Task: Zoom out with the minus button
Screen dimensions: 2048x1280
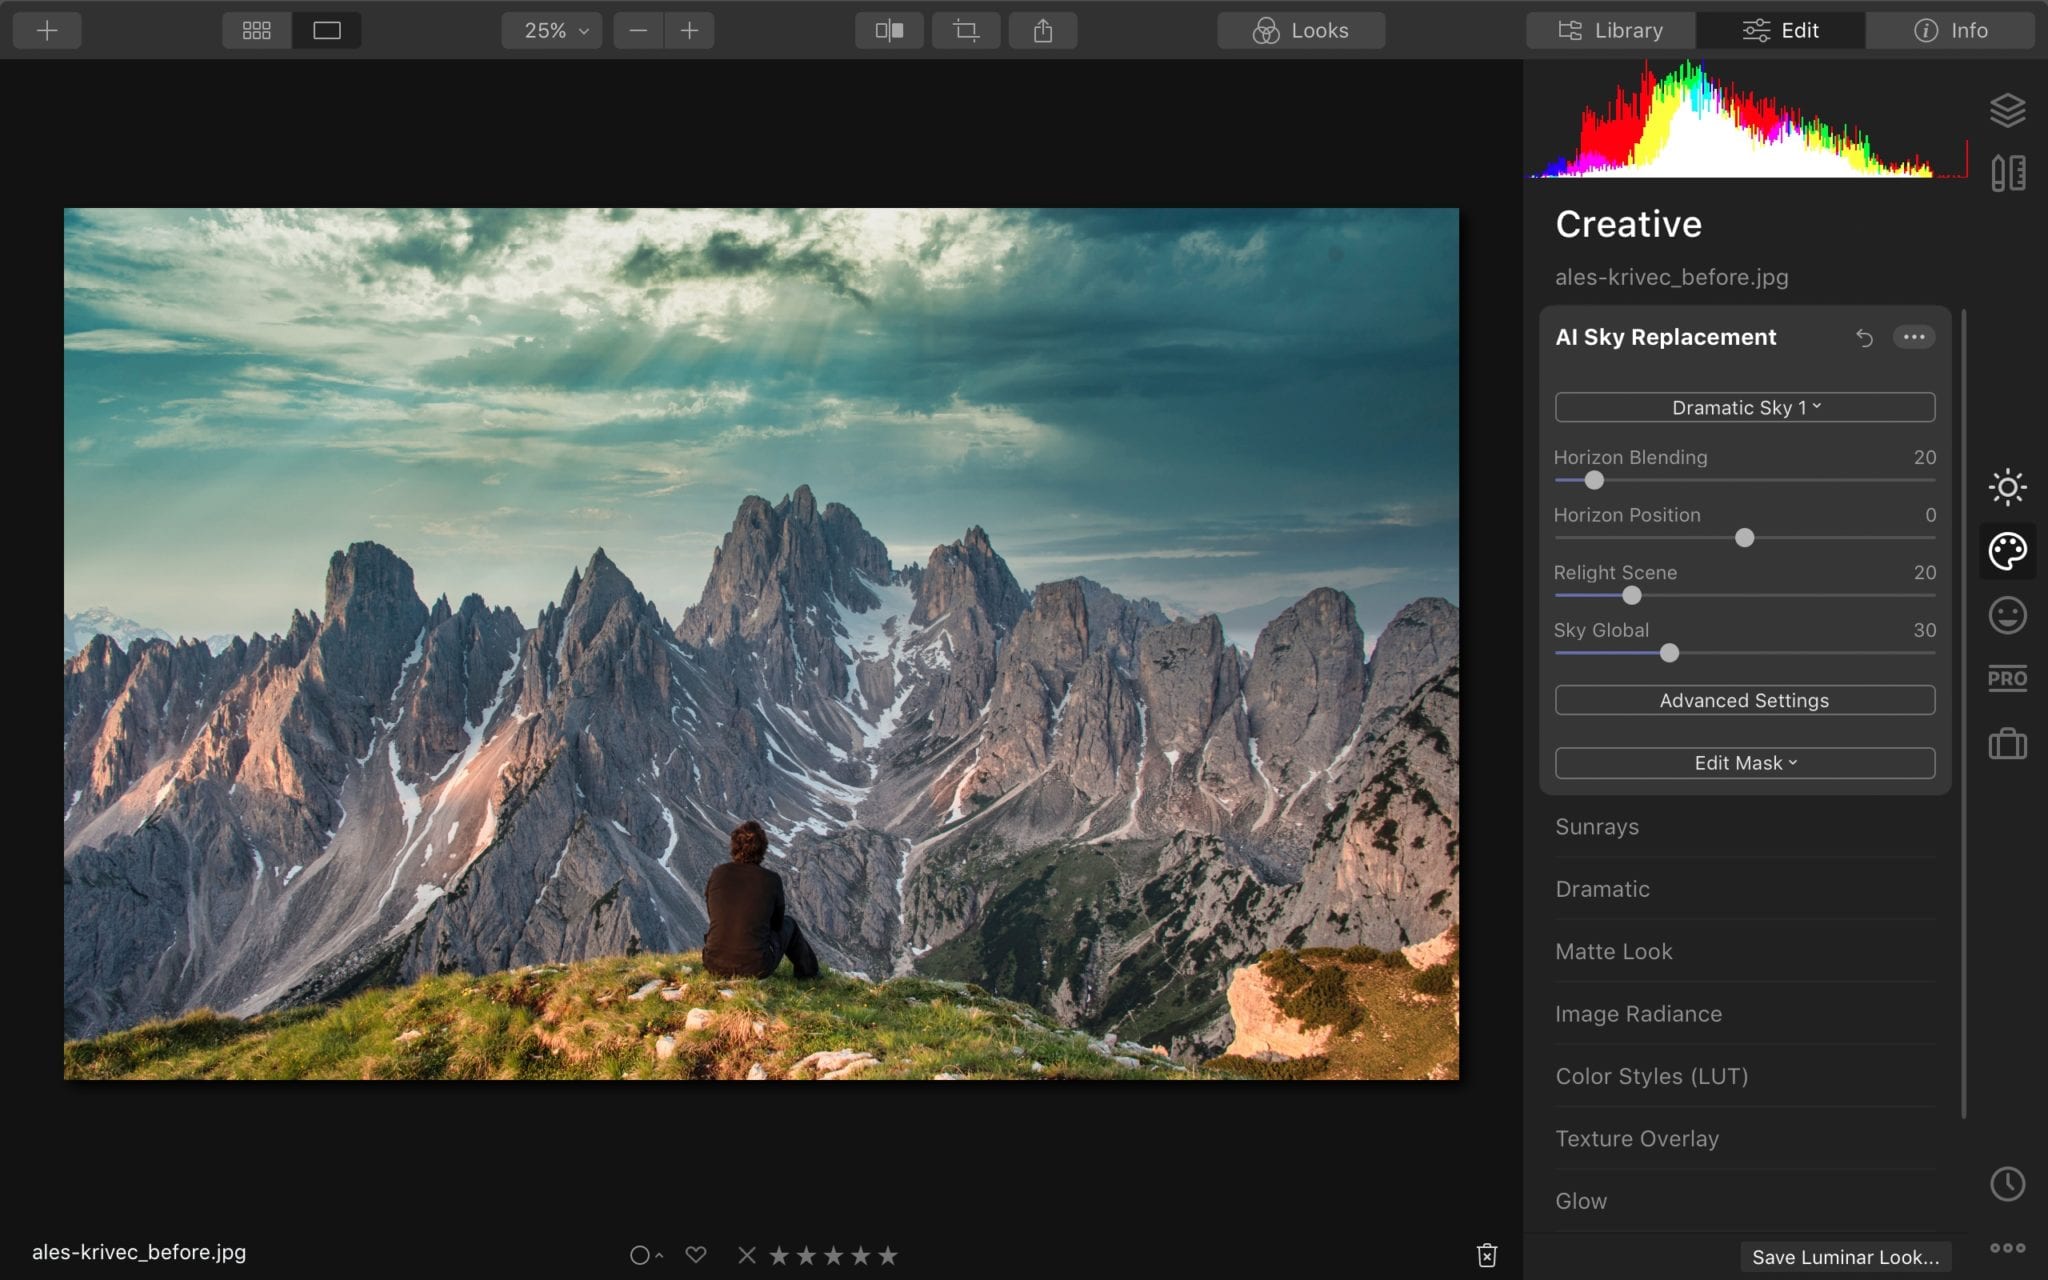Action: coord(638,31)
